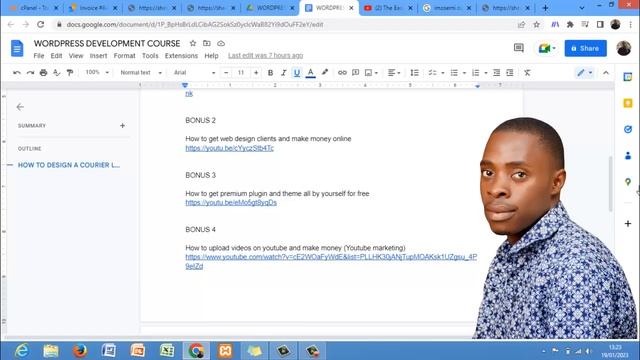Open the Arial font dropdown
This screenshot has height=360, width=640.
[x=194, y=72]
